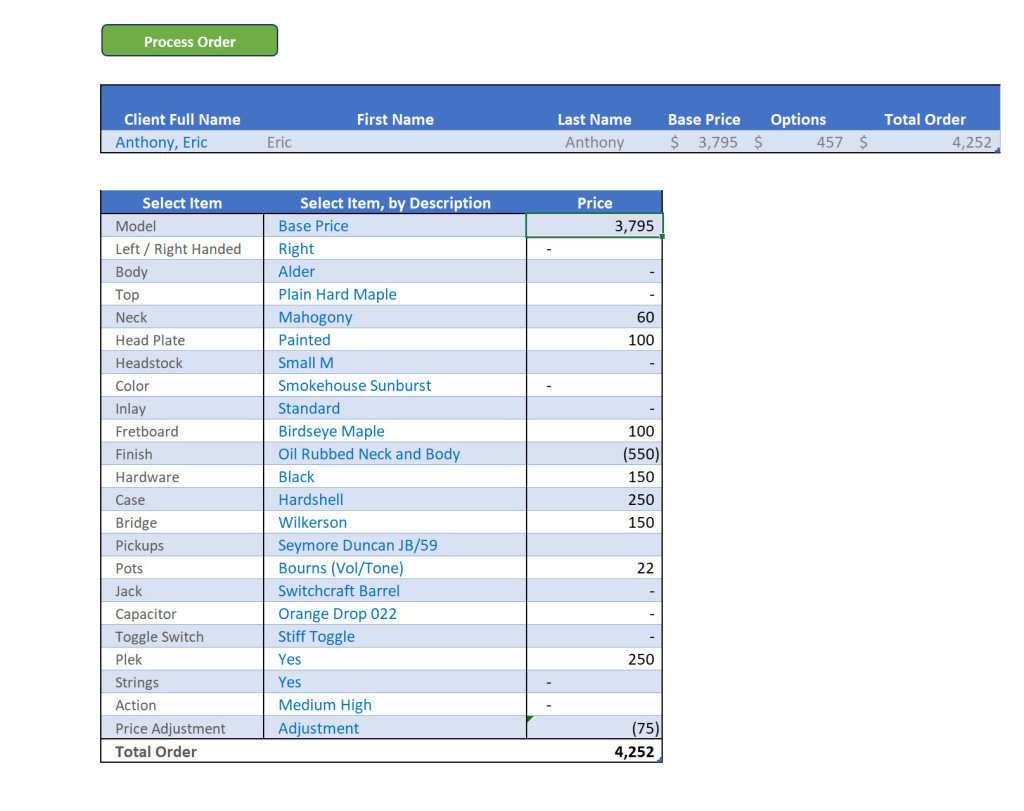Screen dimensions: 1024x811
Task: Select the Body option 'Alder'
Action: coord(395,272)
